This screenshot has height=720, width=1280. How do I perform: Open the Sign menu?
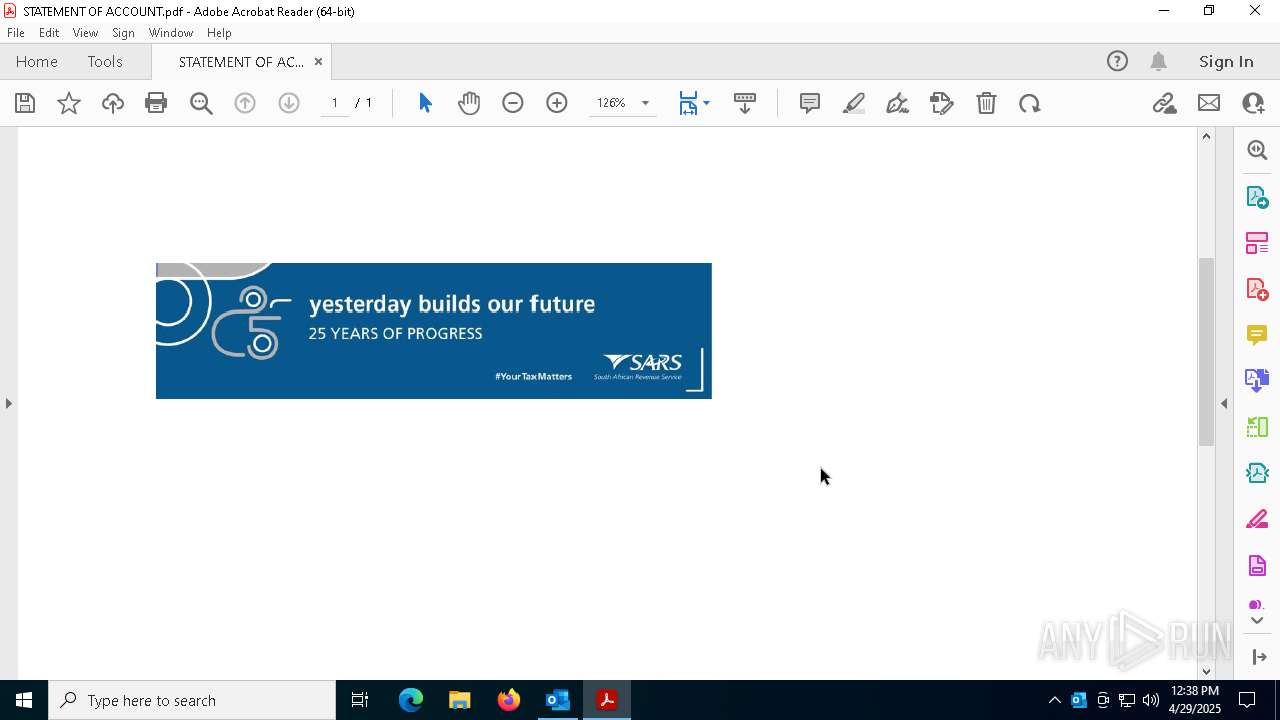tap(124, 33)
